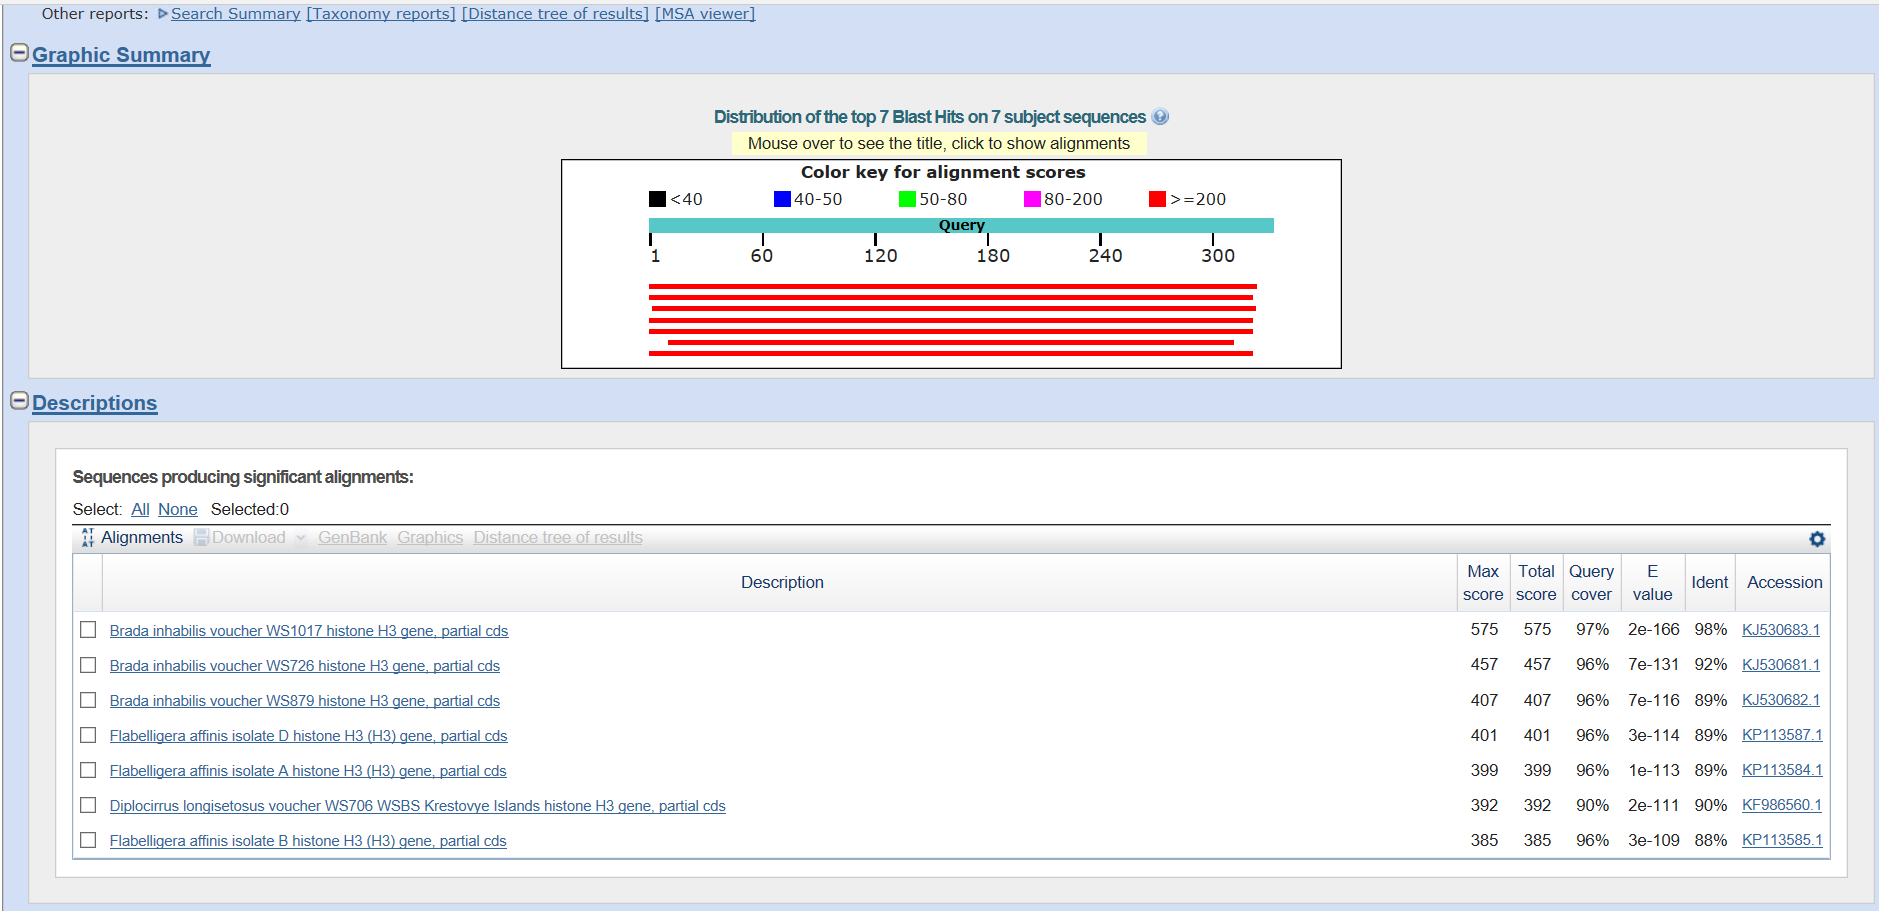Screen dimensions: 1879x911
Task: Select the Diplocirrus longisetosus row checkbox
Action: point(88,805)
